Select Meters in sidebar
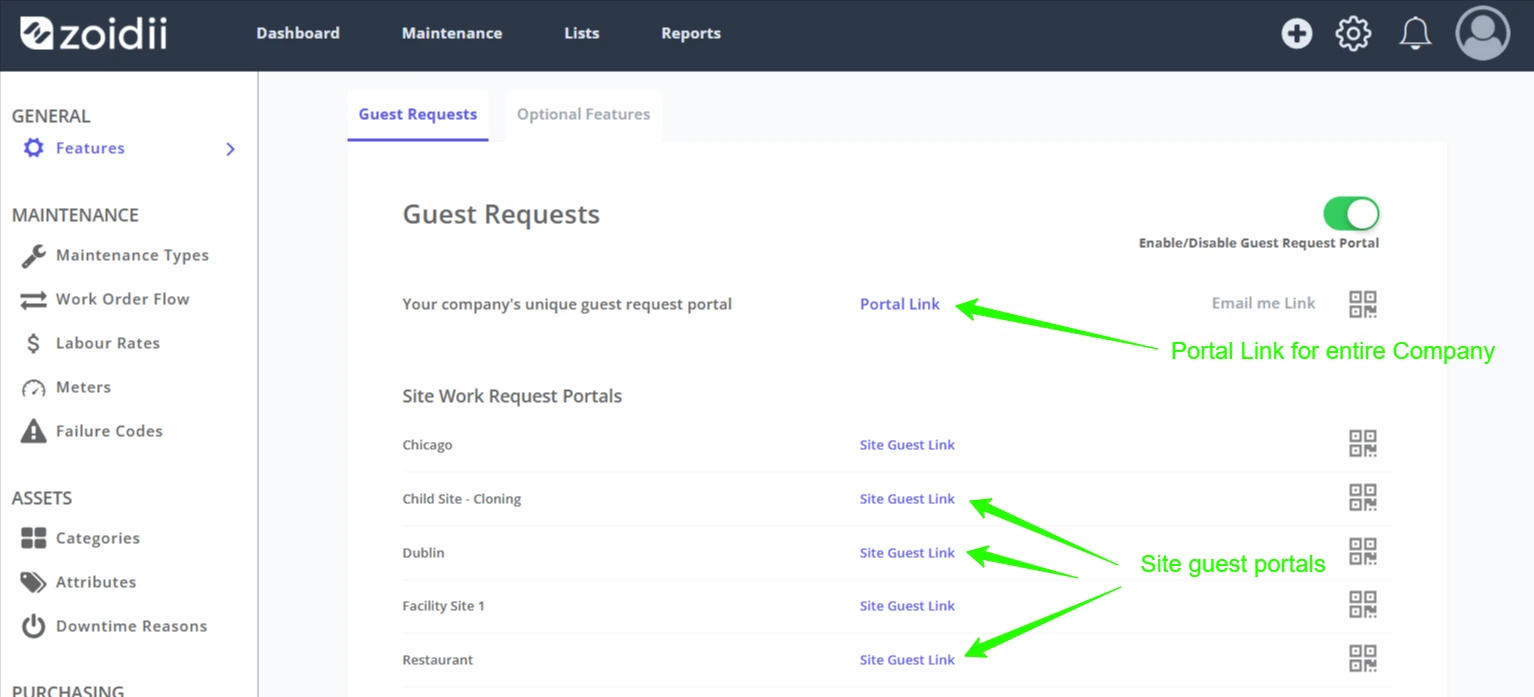1534x697 pixels. tap(83, 387)
